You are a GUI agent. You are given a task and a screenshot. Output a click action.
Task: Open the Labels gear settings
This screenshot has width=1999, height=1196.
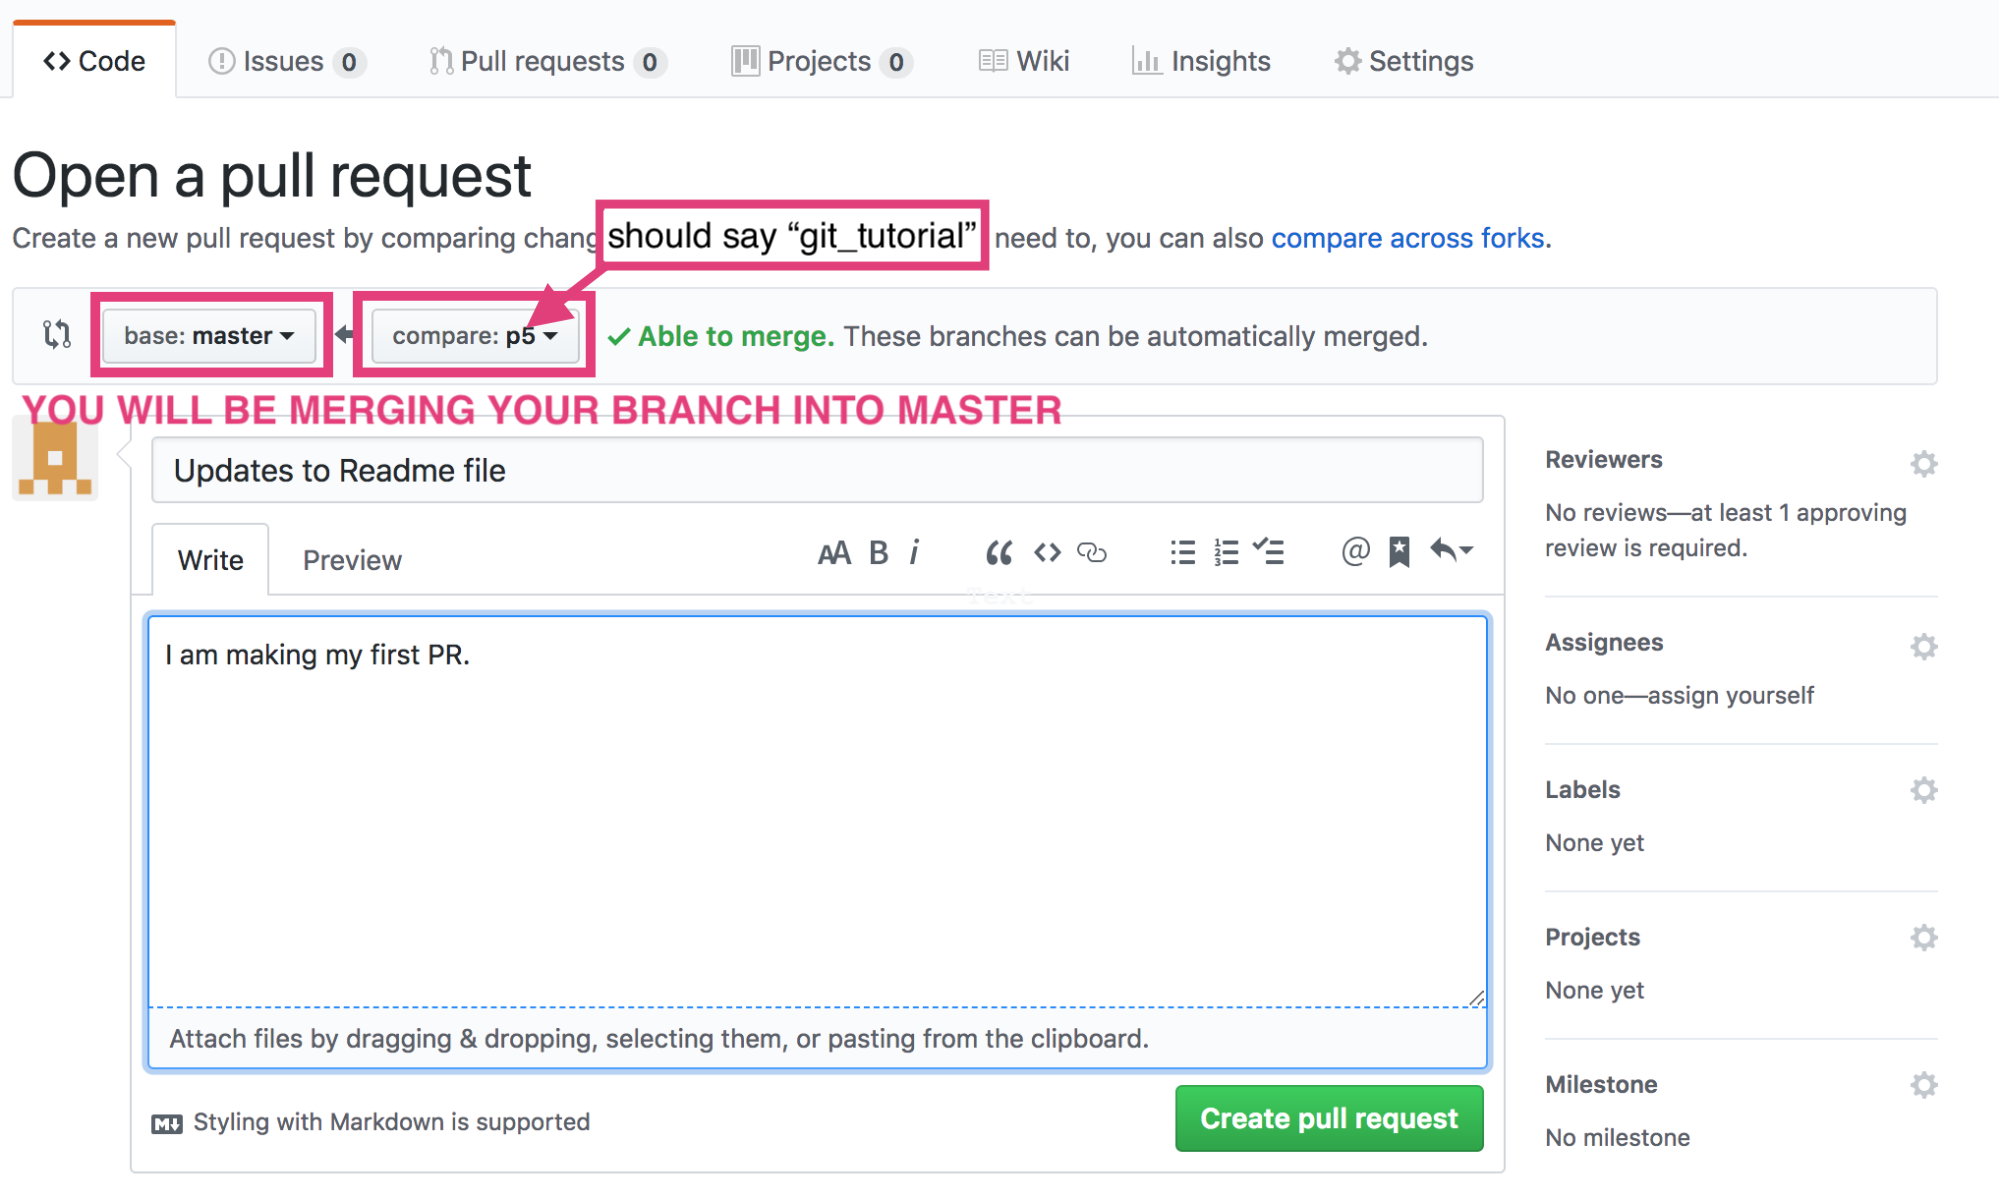coord(1923,790)
